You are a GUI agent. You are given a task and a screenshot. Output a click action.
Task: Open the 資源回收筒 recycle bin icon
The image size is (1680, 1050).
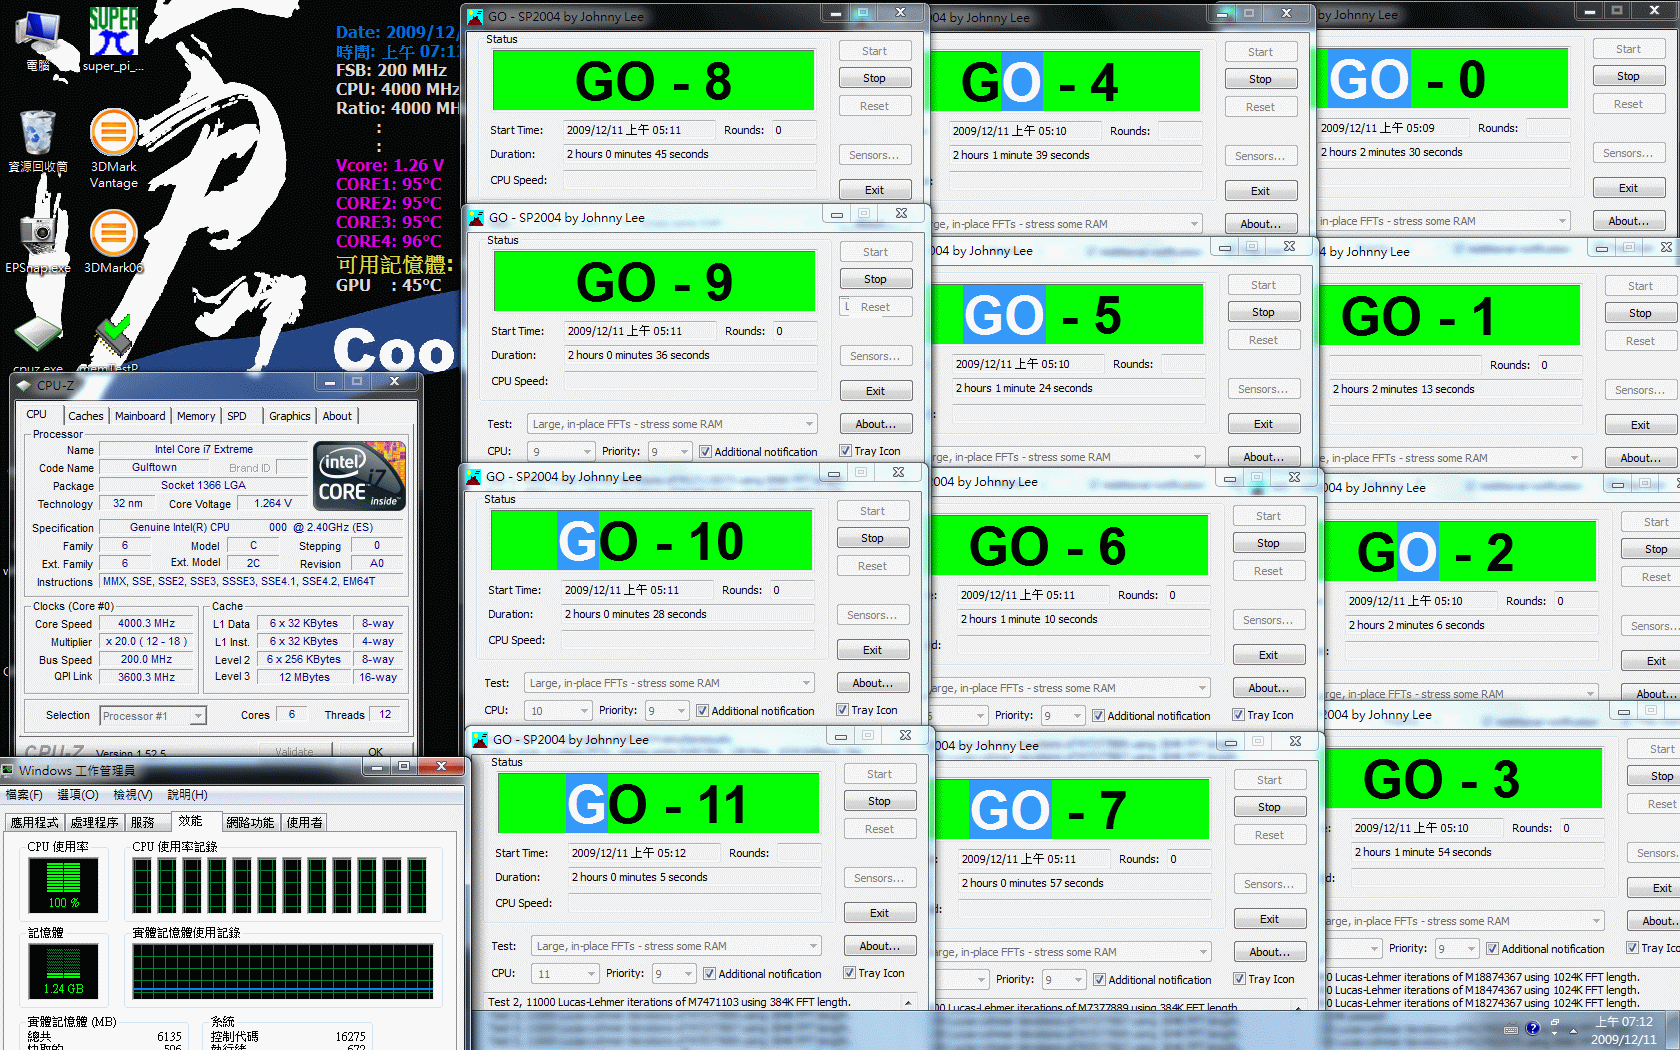[x=38, y=140]
